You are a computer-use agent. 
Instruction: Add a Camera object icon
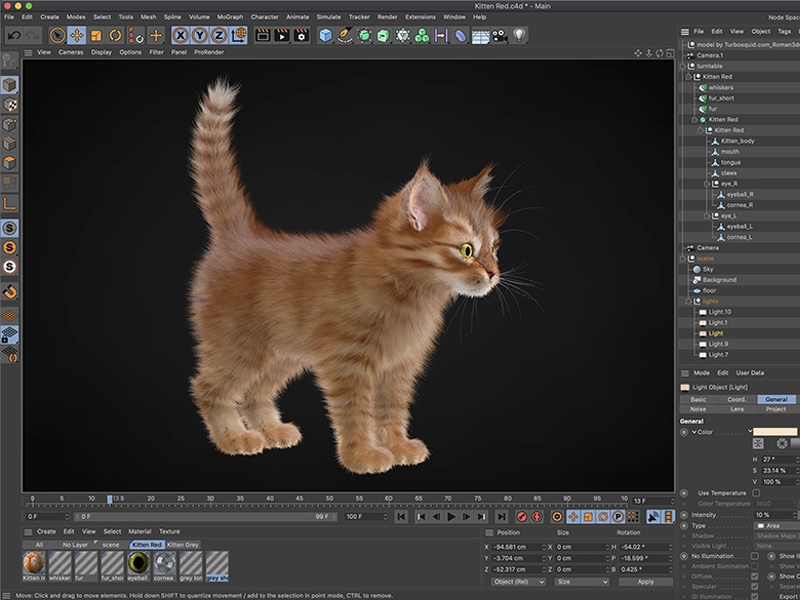pos(499,36)
